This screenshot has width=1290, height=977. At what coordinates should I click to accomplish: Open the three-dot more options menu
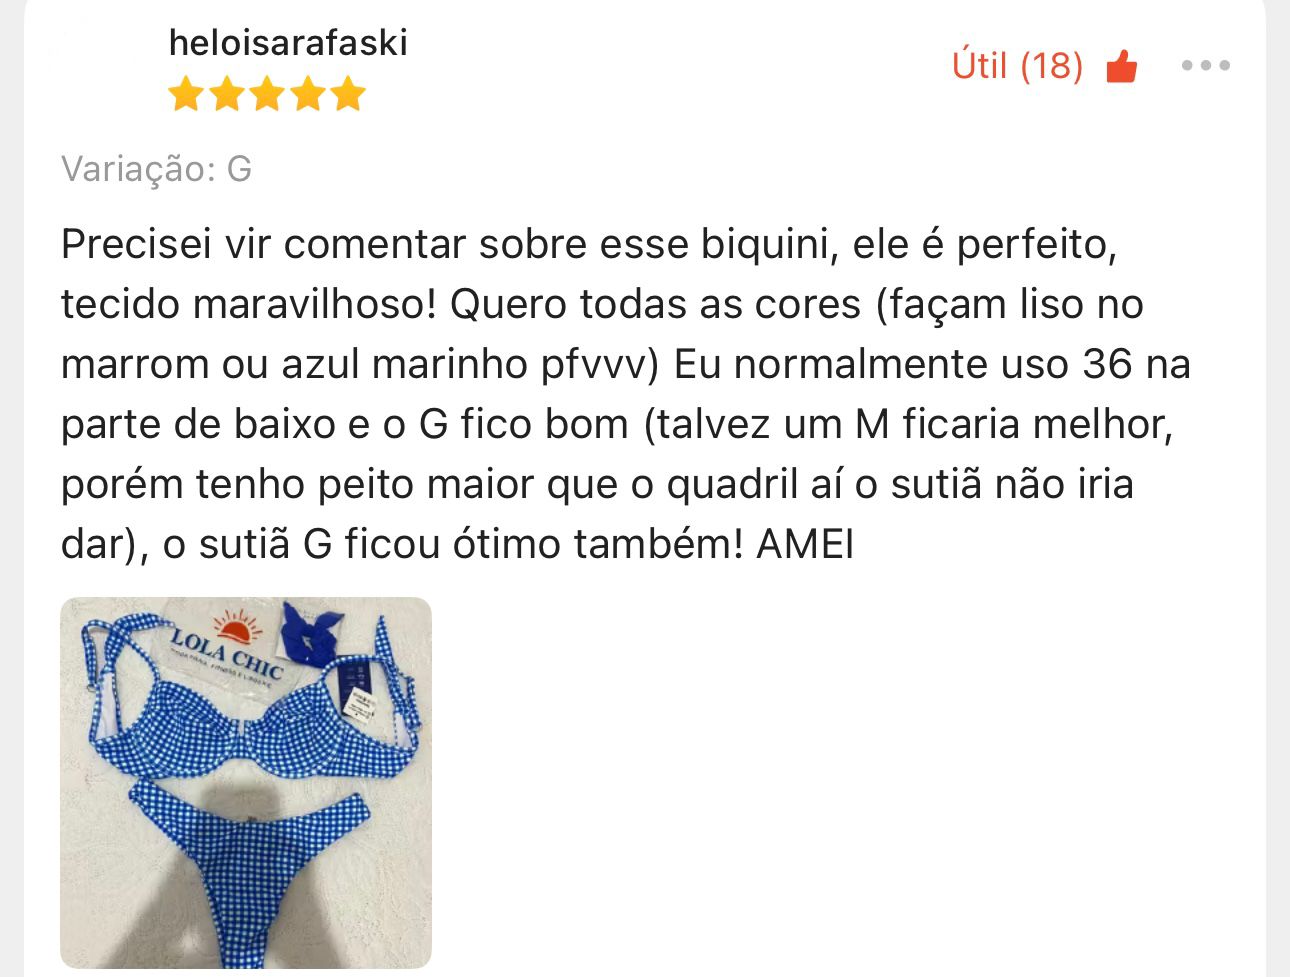[1205, 66]
